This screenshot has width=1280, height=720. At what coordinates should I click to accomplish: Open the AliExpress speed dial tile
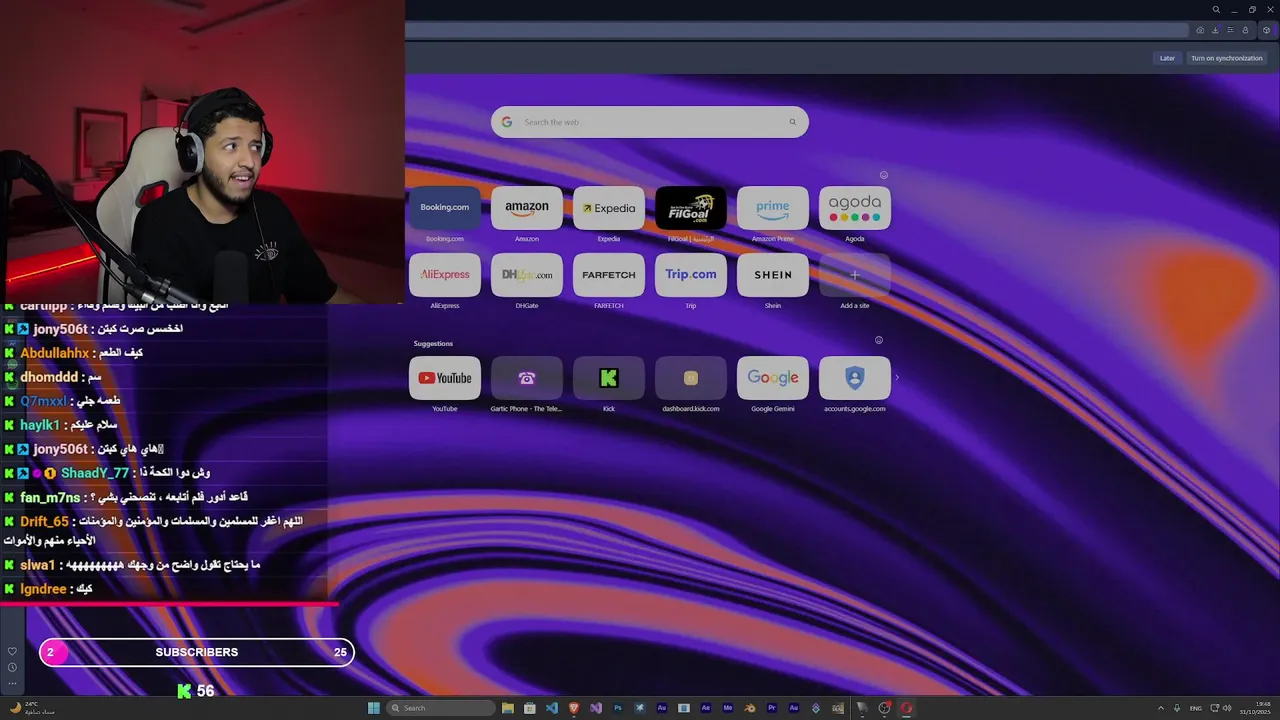tap(445, 275)
